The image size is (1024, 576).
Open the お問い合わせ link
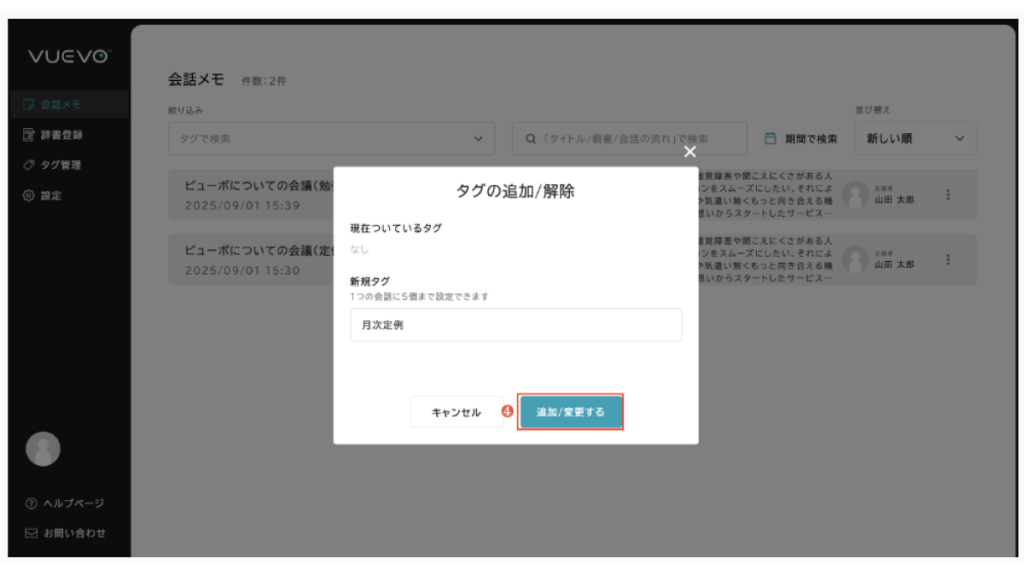point(65,533)
